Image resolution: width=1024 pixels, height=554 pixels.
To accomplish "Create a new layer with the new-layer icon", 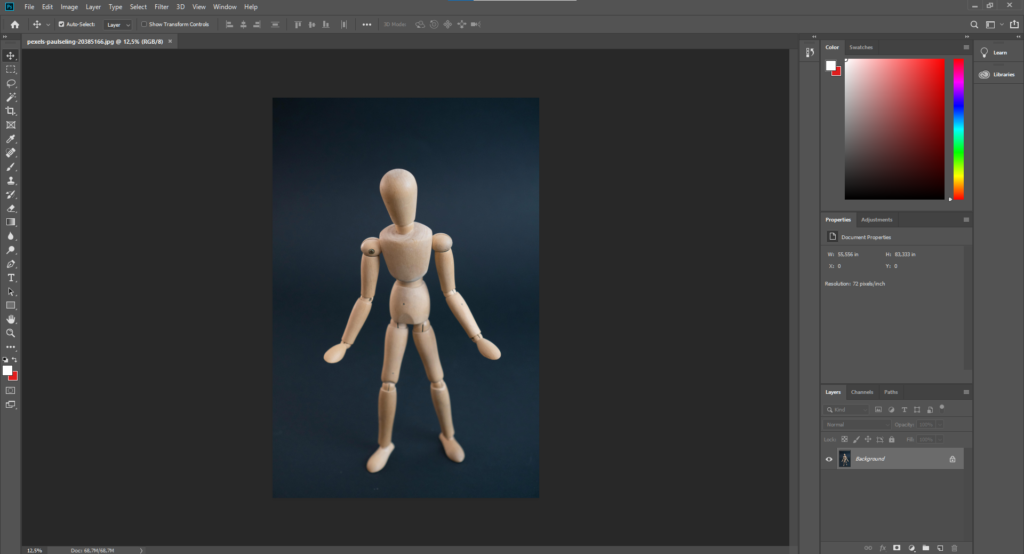I will coord(940,548).
